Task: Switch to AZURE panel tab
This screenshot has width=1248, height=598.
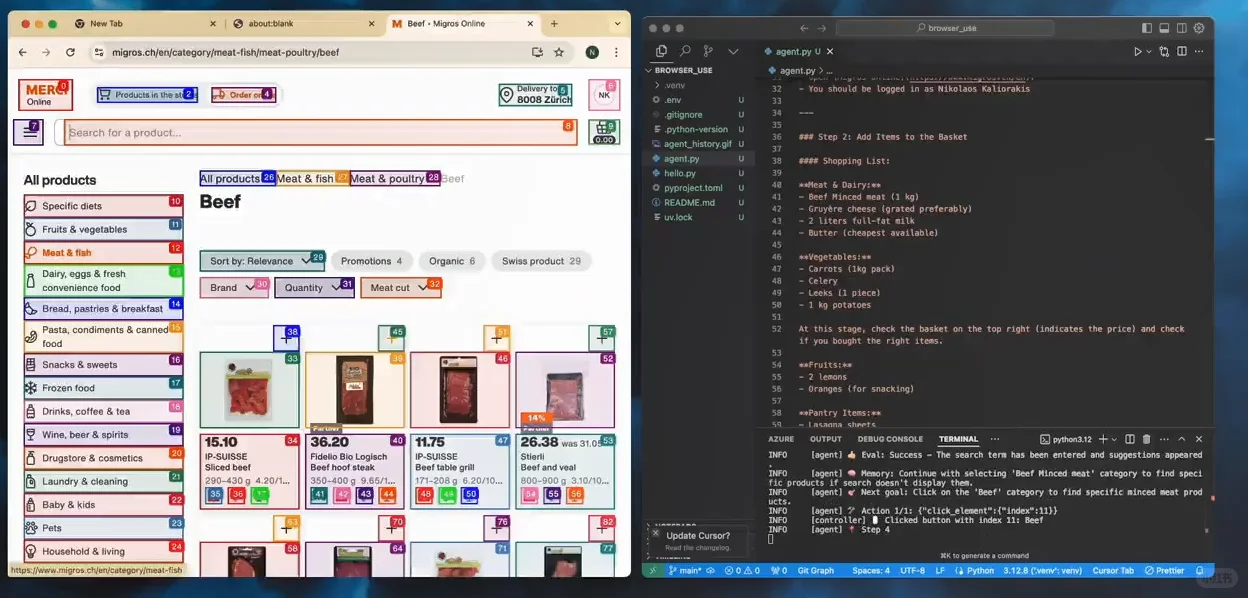Action: 781,439
